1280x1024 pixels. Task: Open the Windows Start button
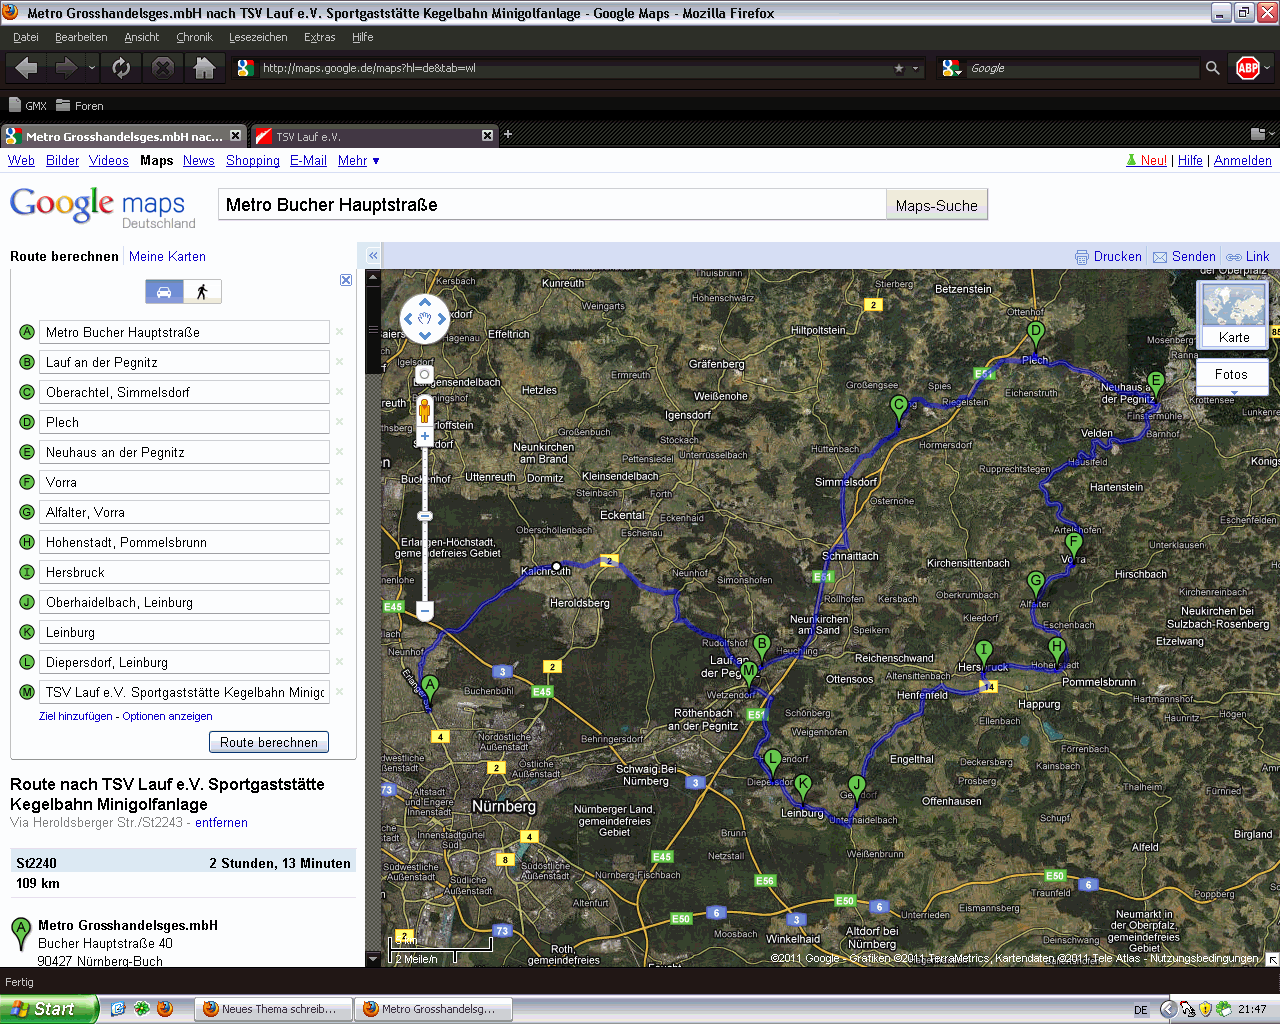[49, 1009]
